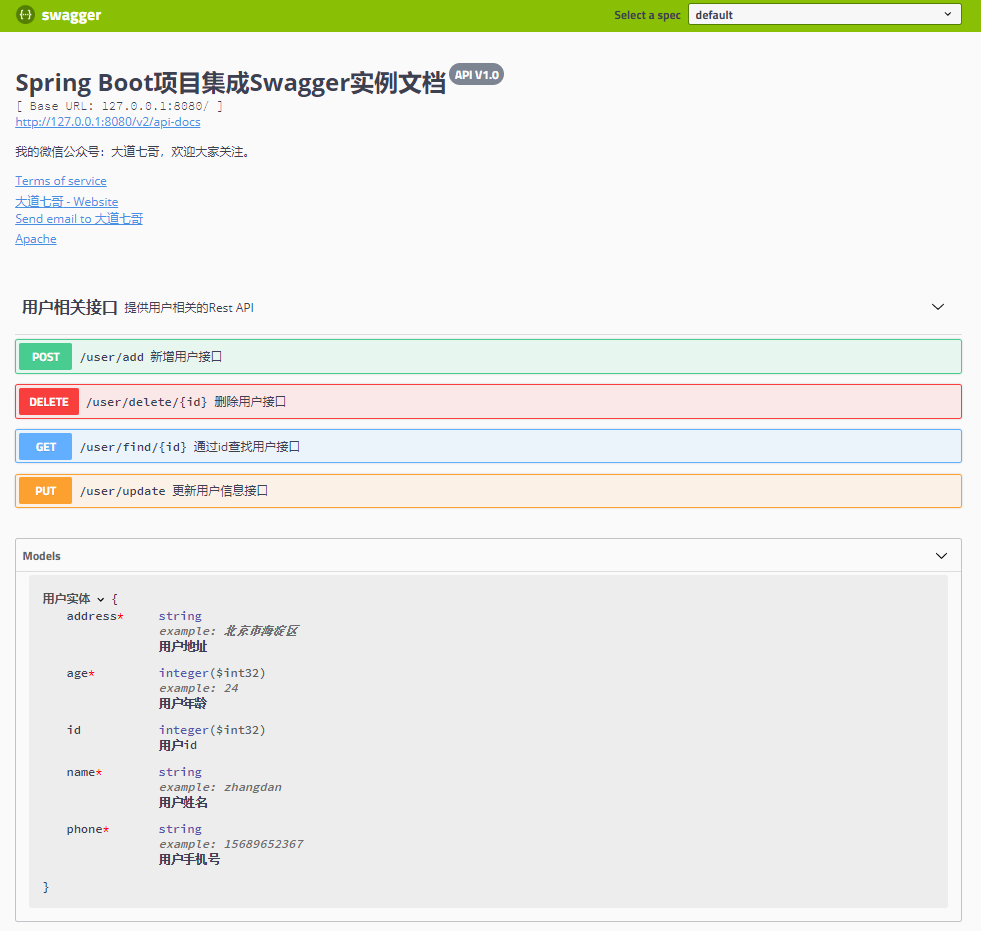Click the API V1.0 version badge
Image resolution: width=981 pixels, height=931 pixels.
click(477, 74)
